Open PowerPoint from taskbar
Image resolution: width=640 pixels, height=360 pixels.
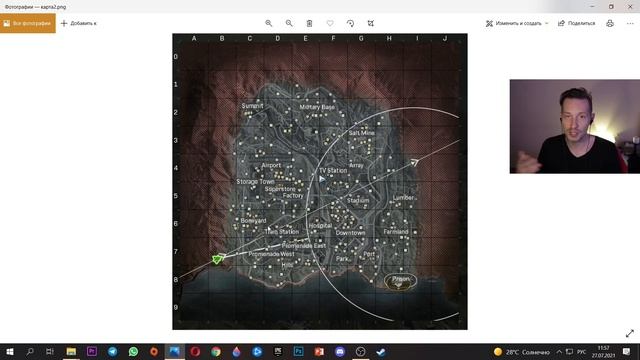[319, 351]
